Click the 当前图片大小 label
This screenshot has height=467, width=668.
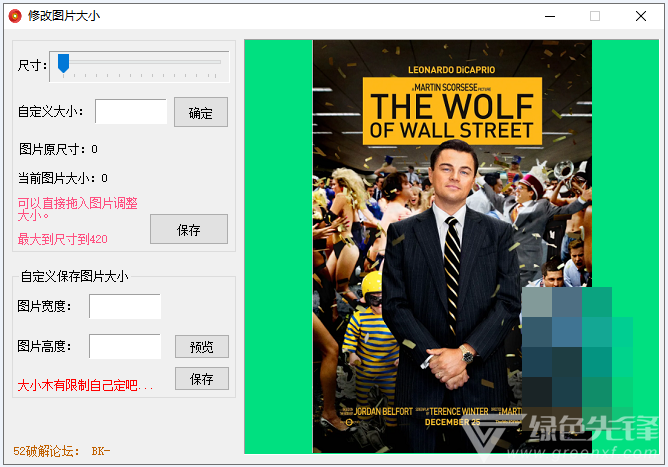click(x=62, y=179)
